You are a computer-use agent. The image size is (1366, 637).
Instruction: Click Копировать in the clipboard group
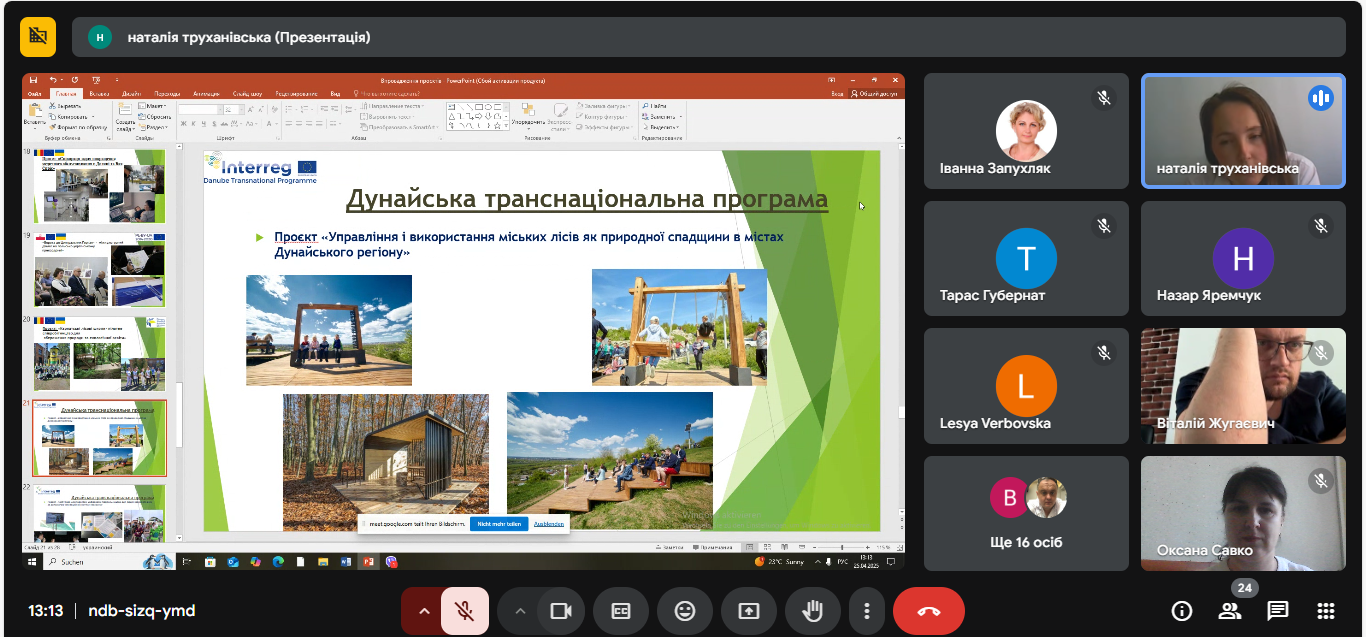tap(72, 116)
